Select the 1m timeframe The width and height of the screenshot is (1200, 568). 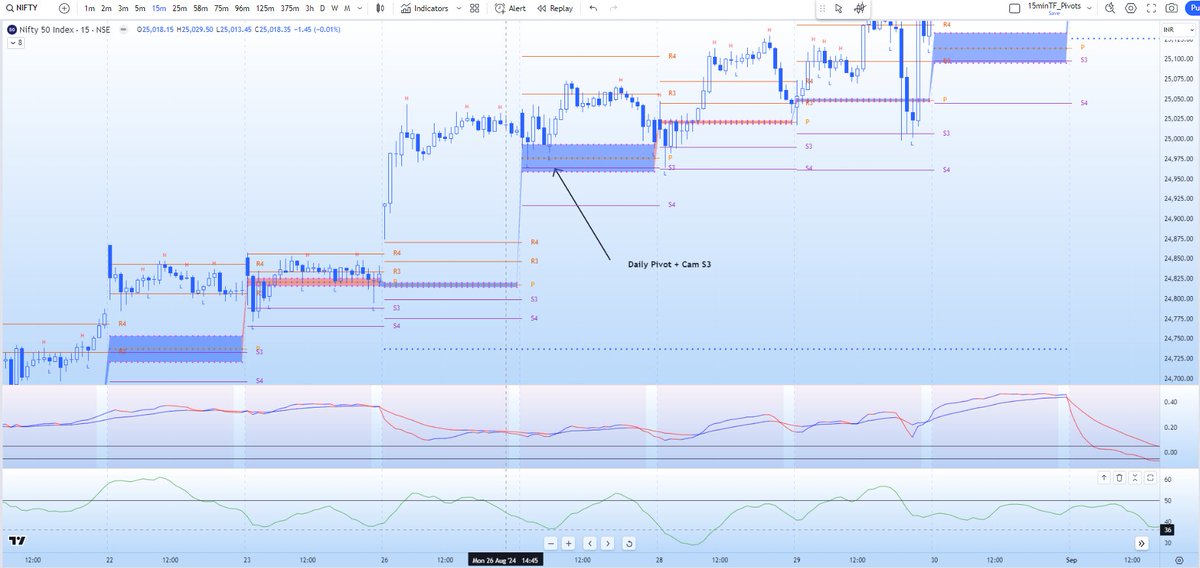point(89,8)
